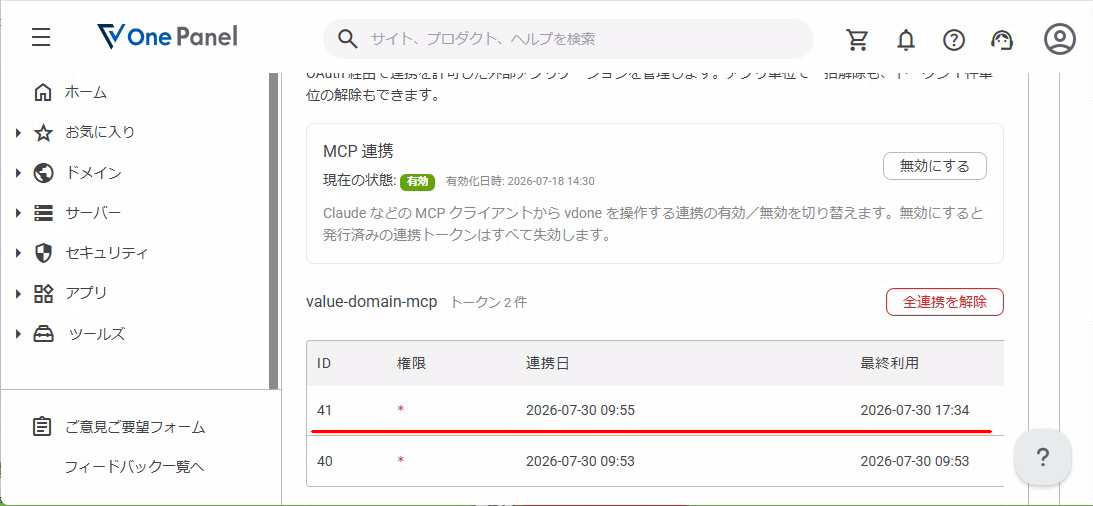Viewport: 1093px width, 506px height.
Task: Click the permission asterisk in row 41
Action: tap(401, 409)
